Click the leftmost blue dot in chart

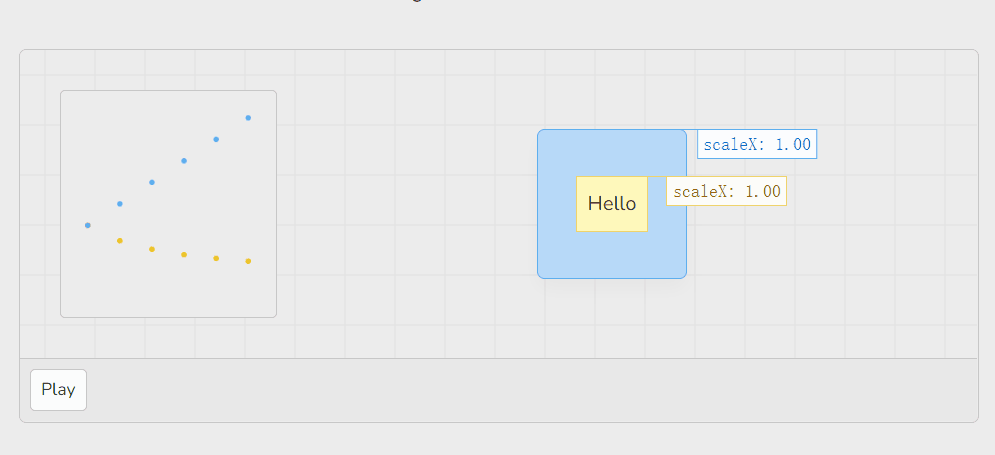(88, 225)
